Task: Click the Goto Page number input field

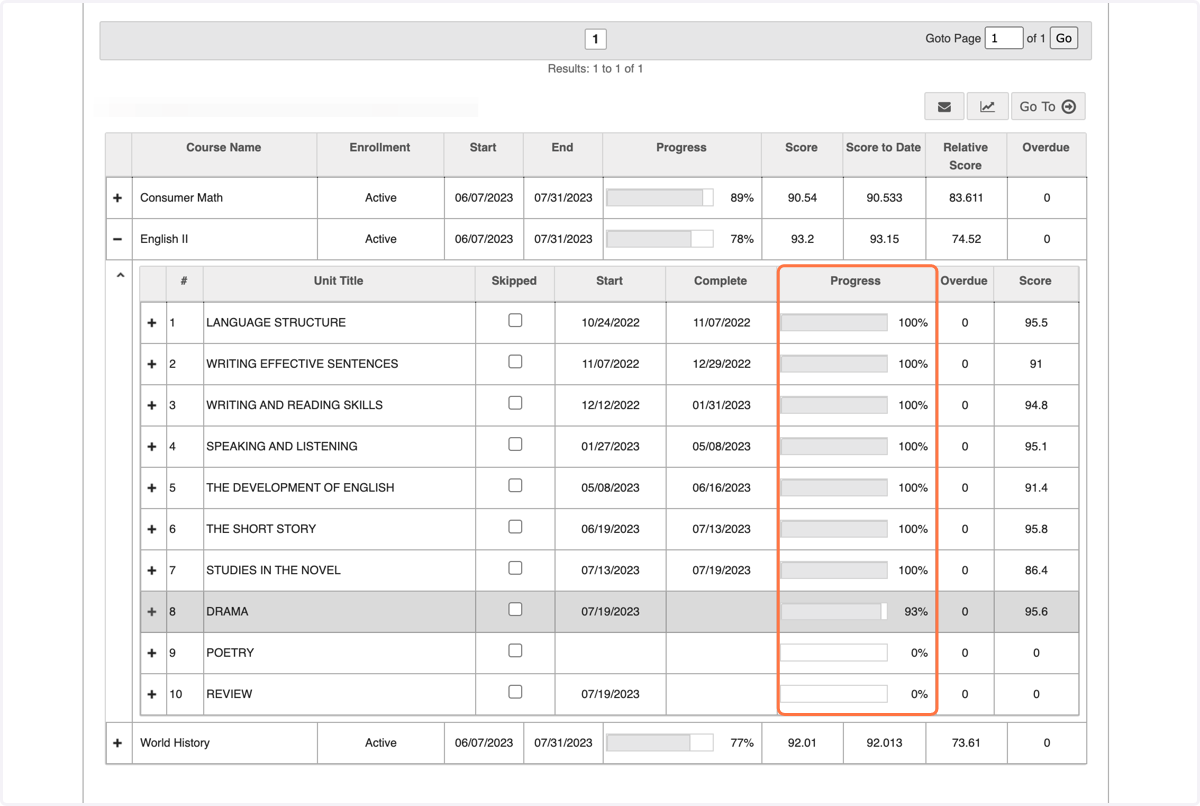Action: 1004,38
